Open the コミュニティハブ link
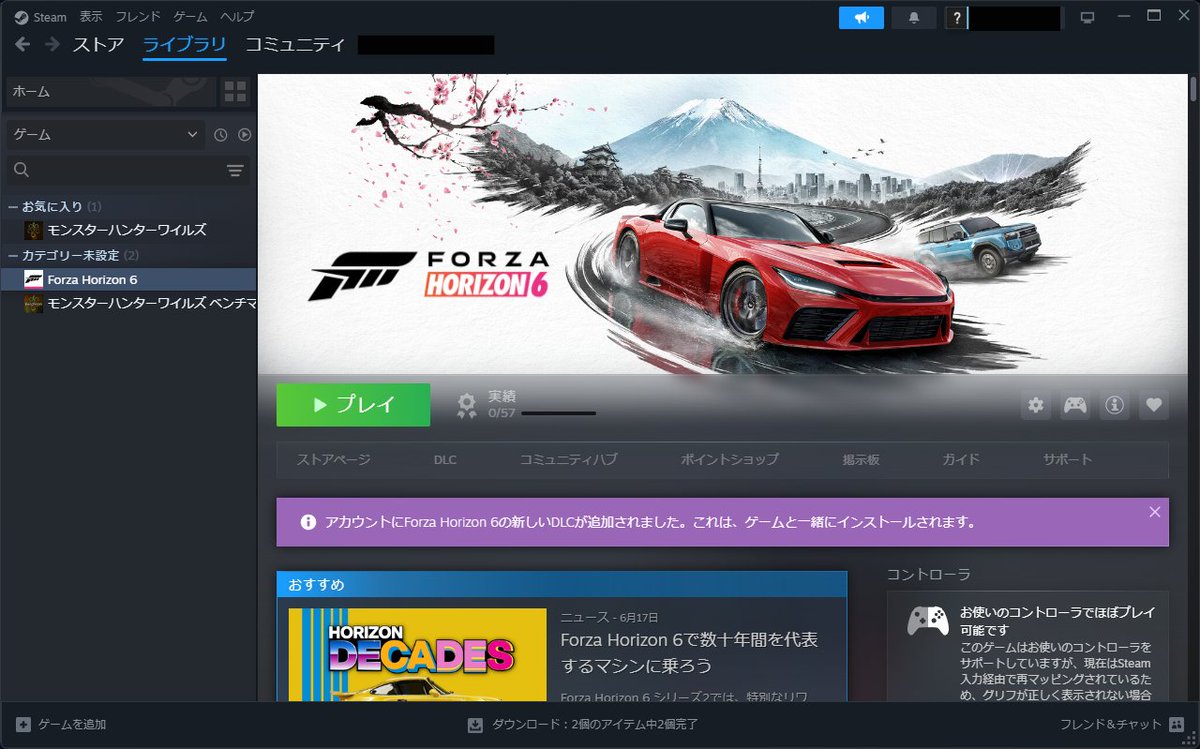 click(x=568, y=460)
